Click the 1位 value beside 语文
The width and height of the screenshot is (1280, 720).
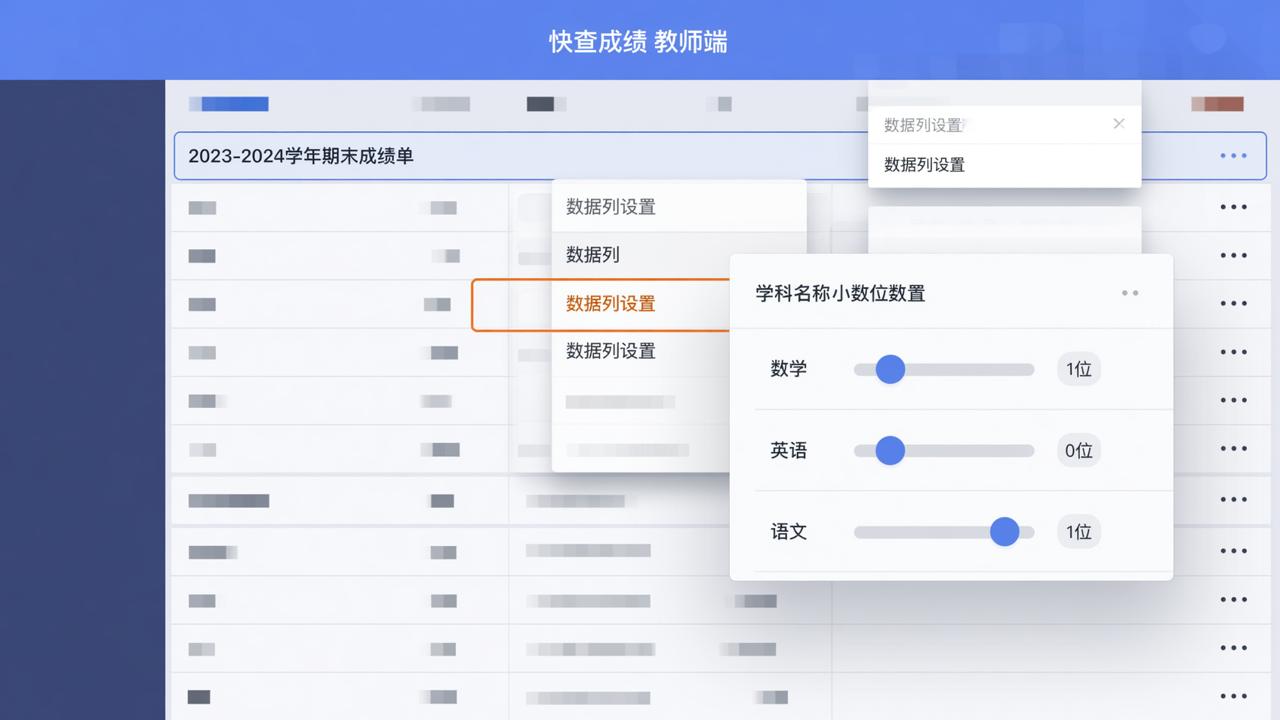coord(1079,532)
